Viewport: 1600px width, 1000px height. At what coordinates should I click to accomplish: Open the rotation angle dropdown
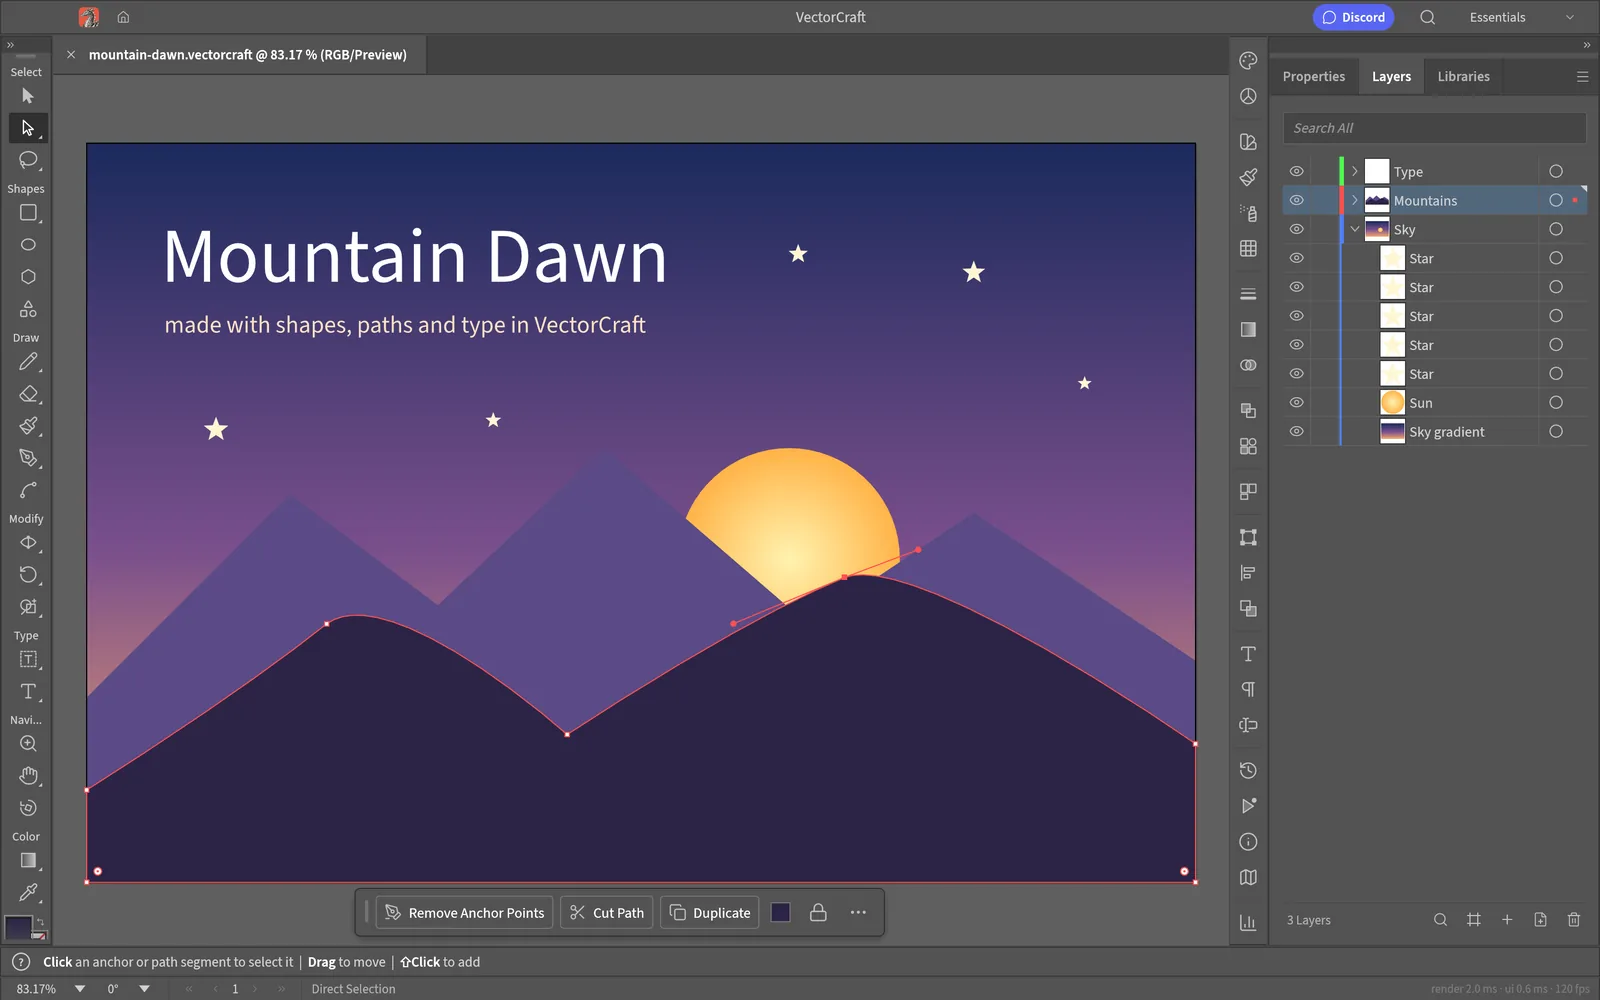(x=145, y=989)
